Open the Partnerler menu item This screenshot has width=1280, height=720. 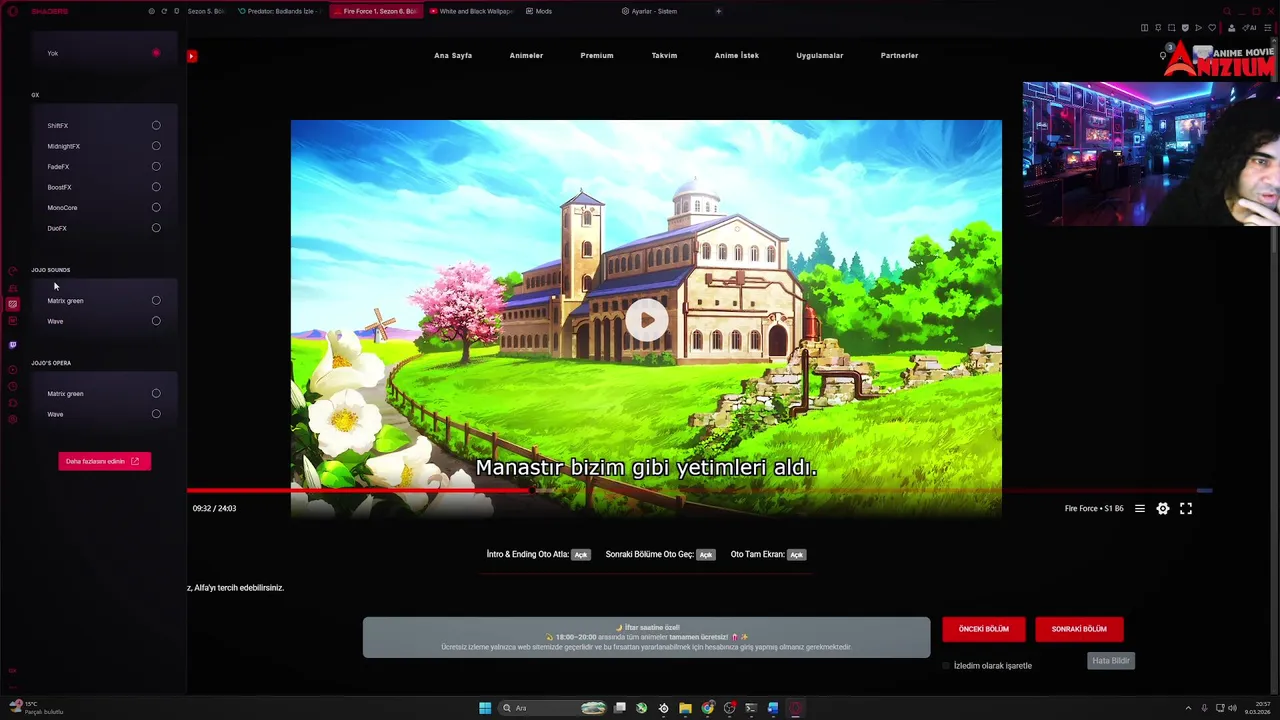pyautogui.click(x=899, y=56)
